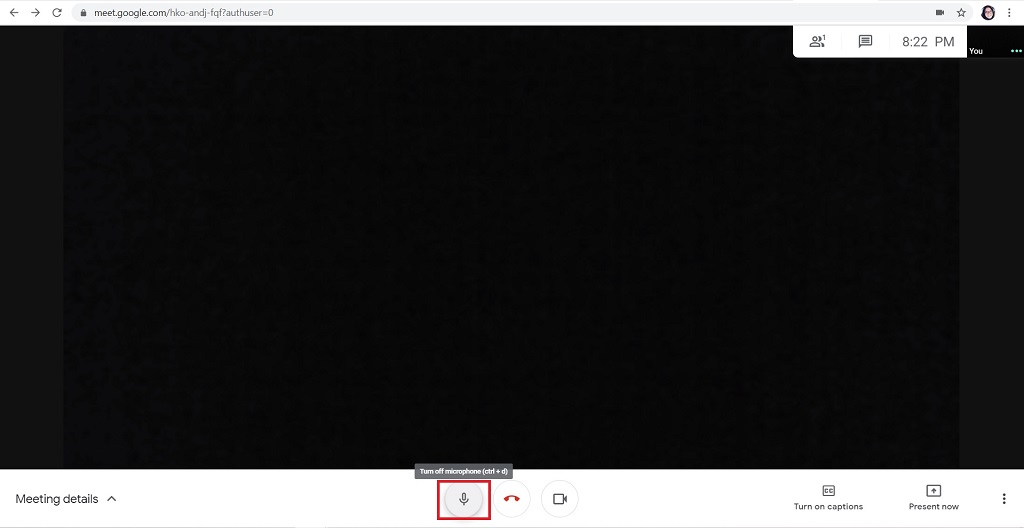Hang up with the red phone button
1024x528 pixels.
(512, 499)
